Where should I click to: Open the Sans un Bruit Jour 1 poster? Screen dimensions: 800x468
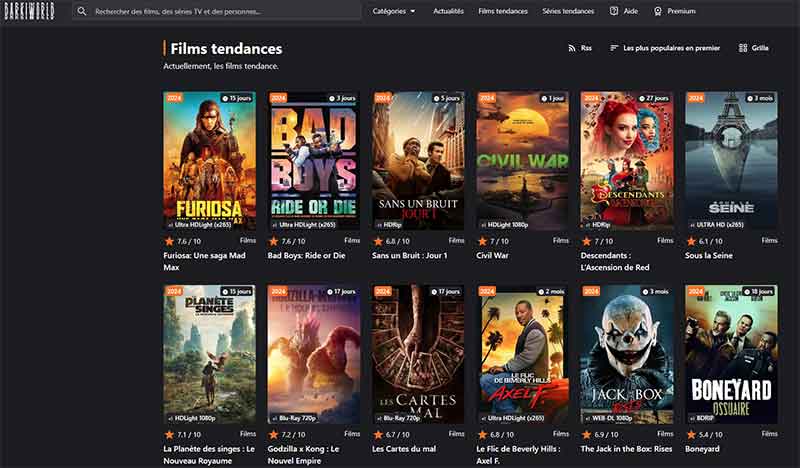418,161
